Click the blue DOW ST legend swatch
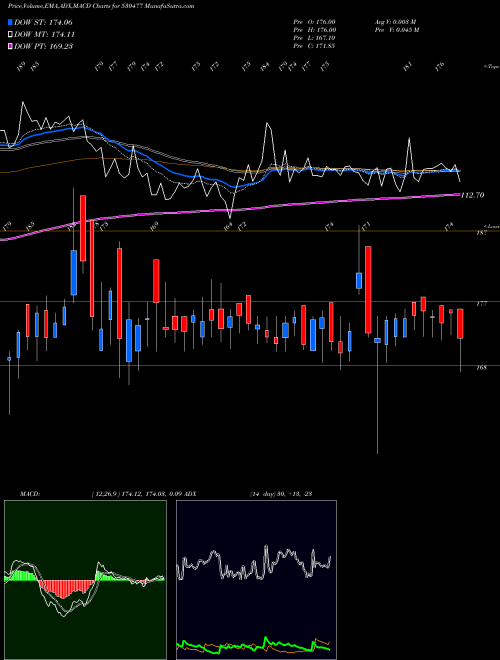The height and width of the screenshot is (660, 500). [x=10, y=22]
